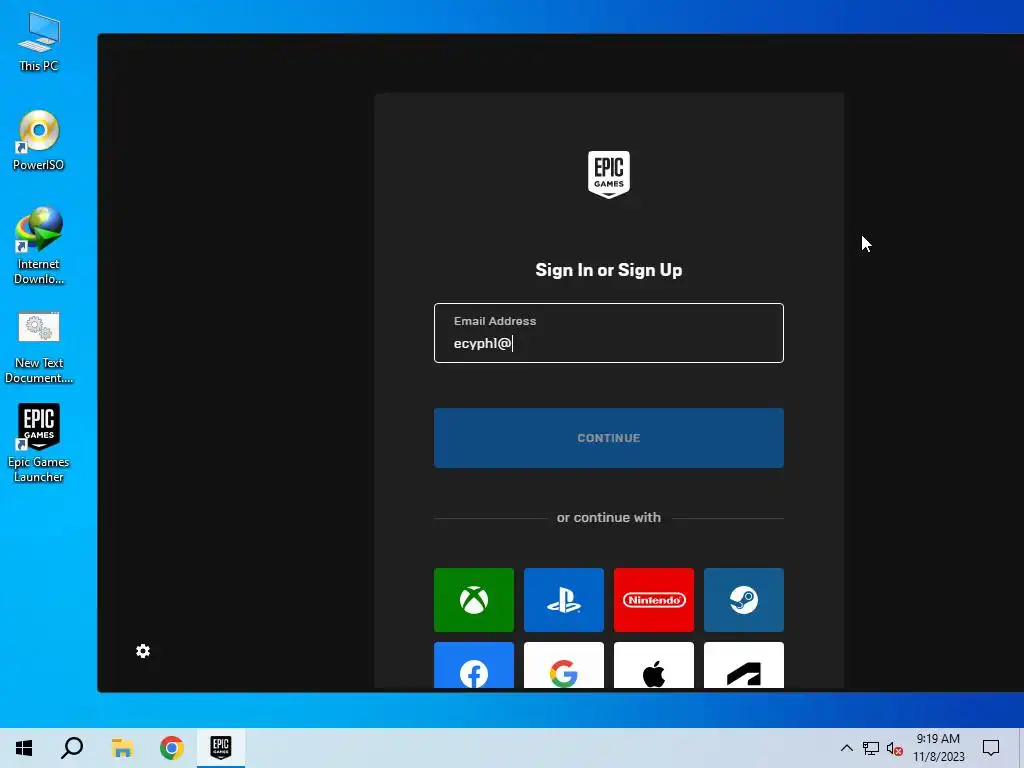Sign in with the PlayStation button

click(x=564, y=600)
